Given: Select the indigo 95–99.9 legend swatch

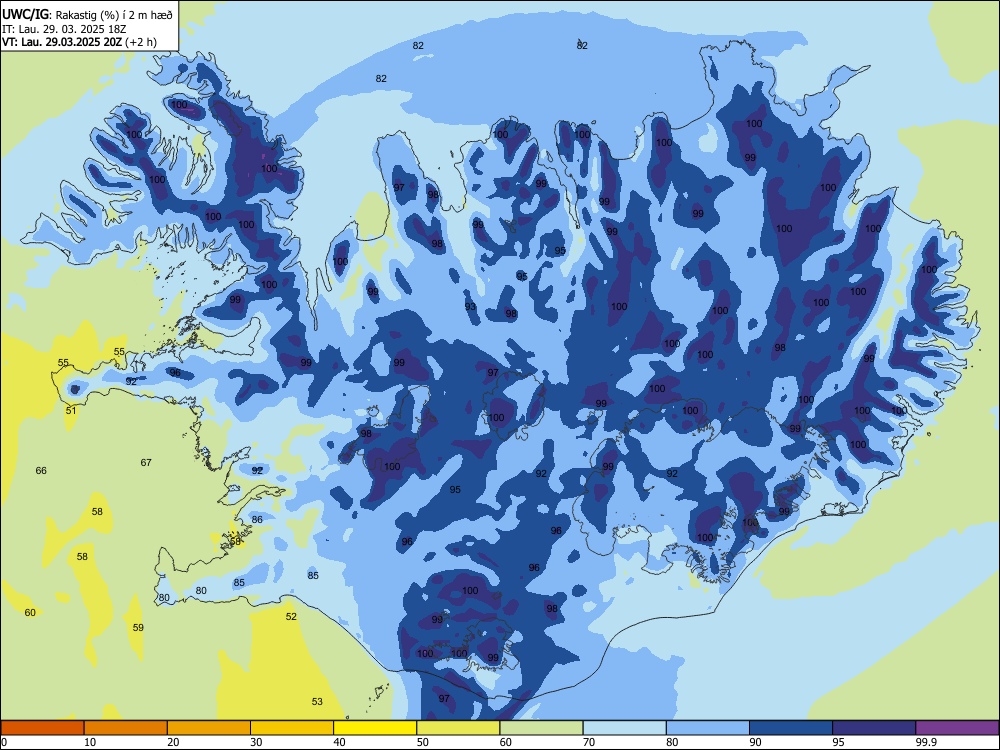Looking at the screenshot, I should (x=874, y=728).
